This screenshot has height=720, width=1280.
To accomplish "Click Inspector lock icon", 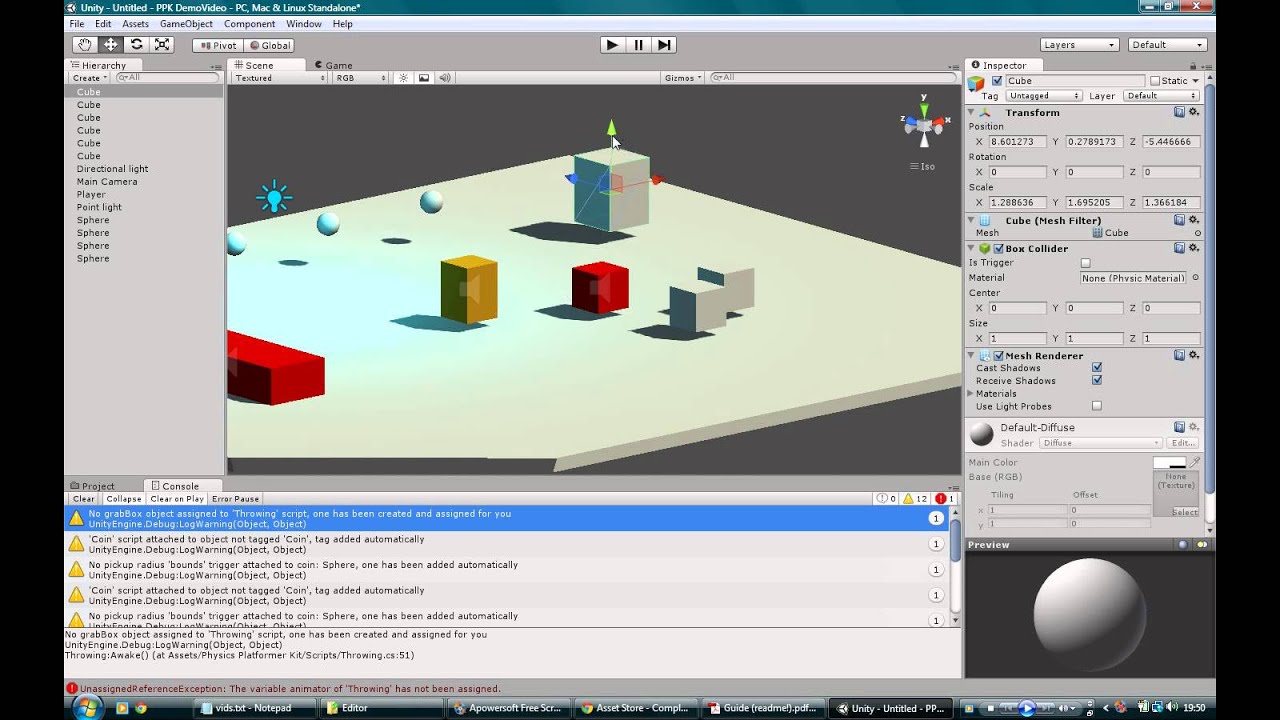I will pyautogui.click(x=1195, y=65).
